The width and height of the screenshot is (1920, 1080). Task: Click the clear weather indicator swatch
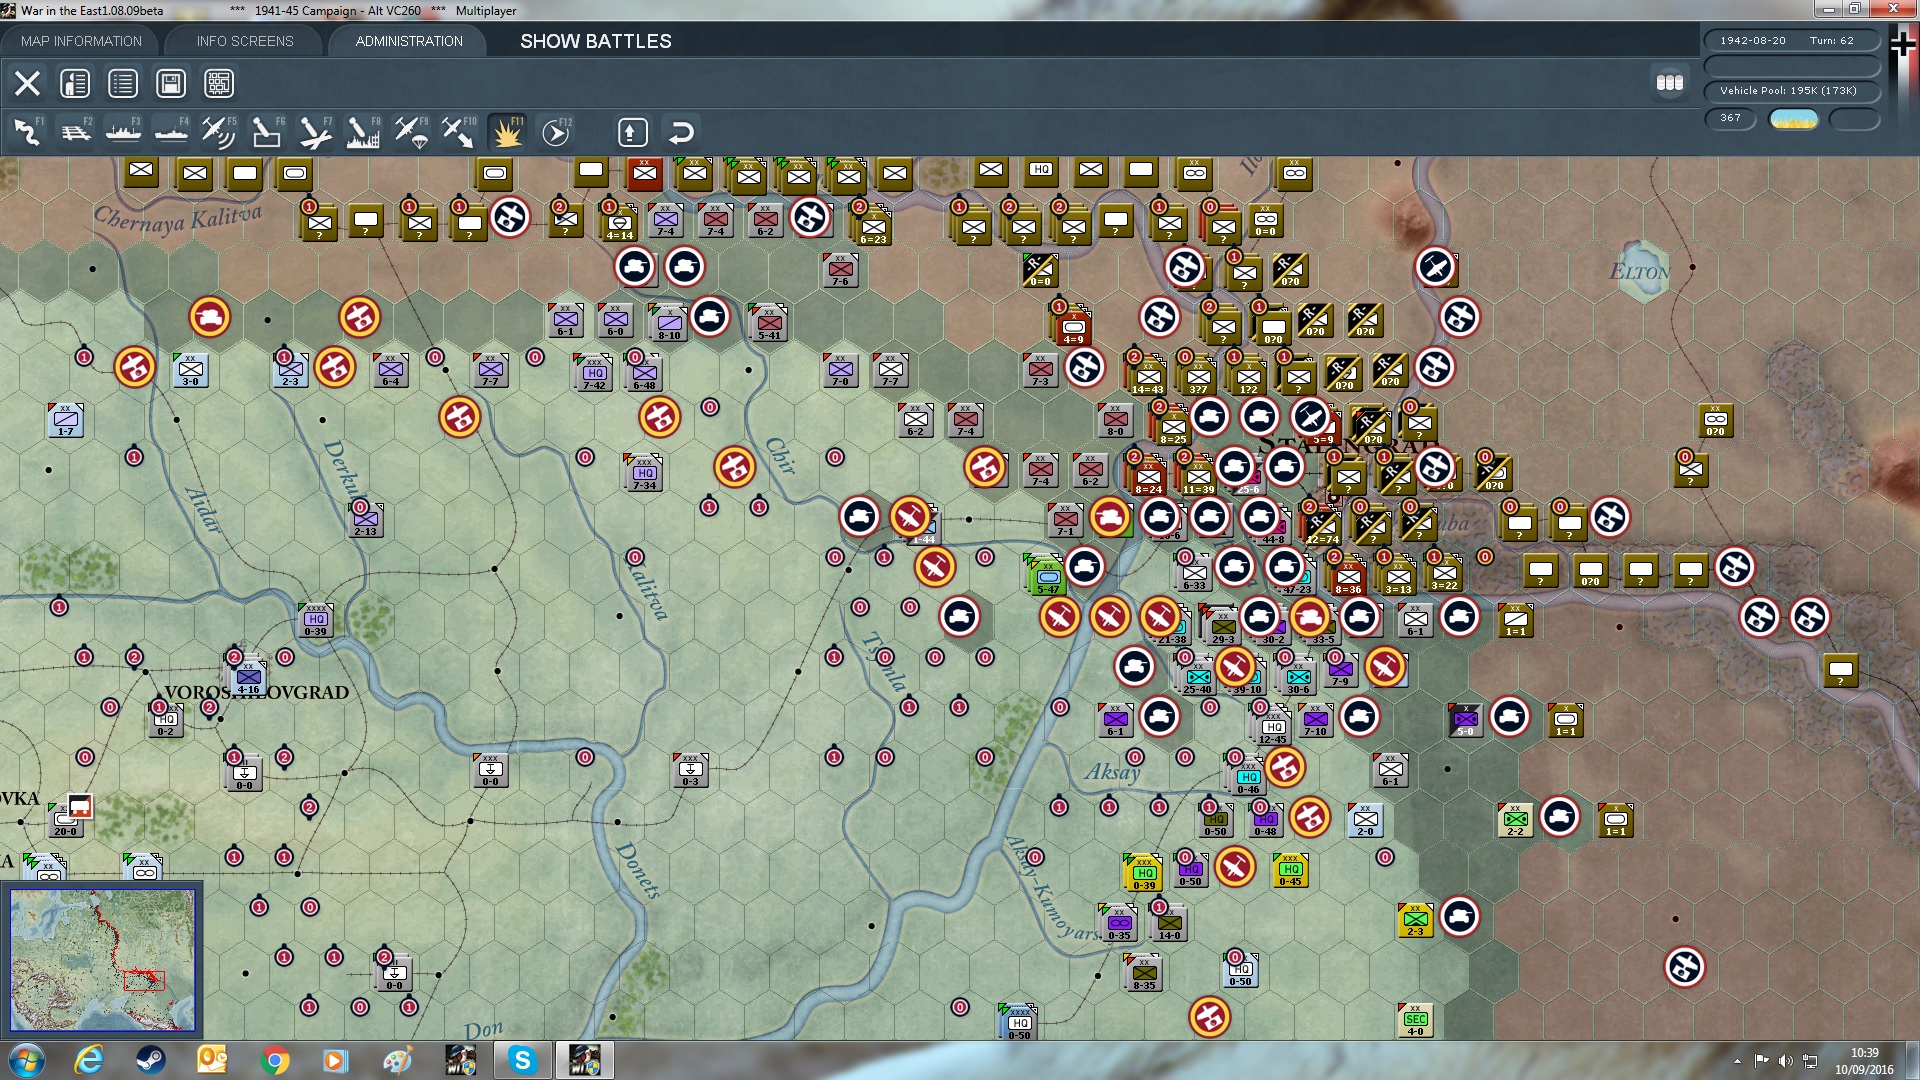1793,119
